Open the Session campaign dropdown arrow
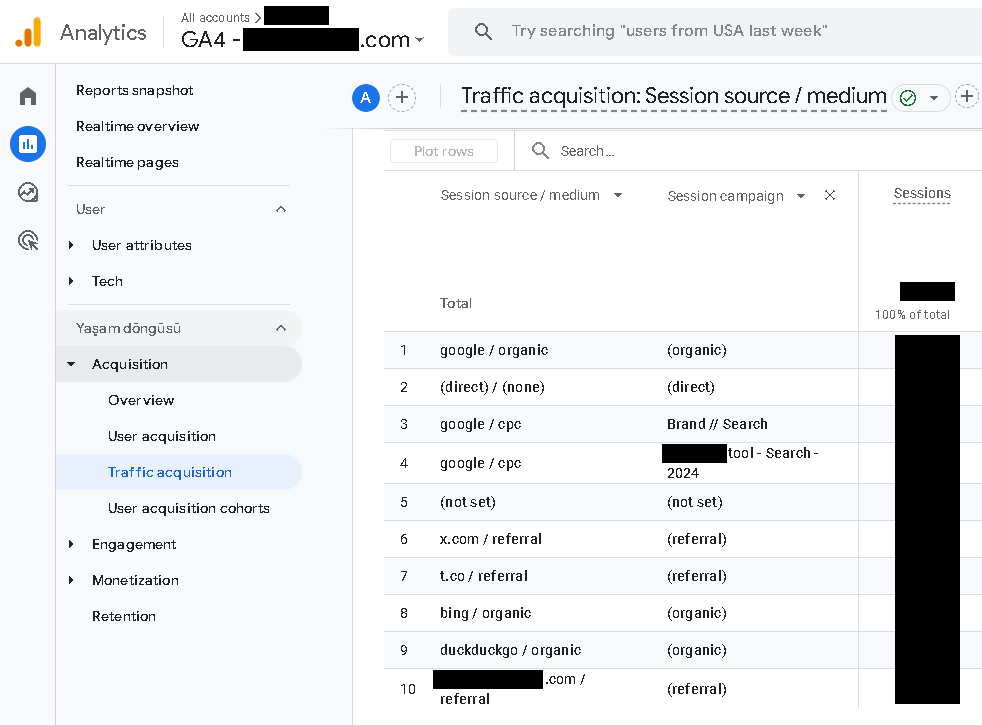Image resolution: width=982 pixels, height=725 pixels. pyautogui.click(x=801, y=196)
